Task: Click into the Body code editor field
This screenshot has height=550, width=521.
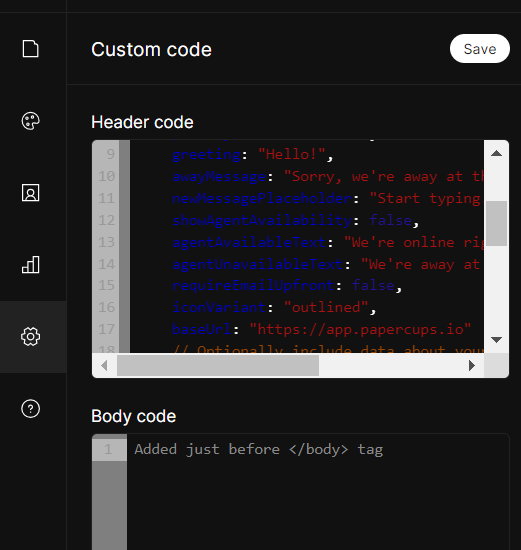Action: tap(318, 491)
